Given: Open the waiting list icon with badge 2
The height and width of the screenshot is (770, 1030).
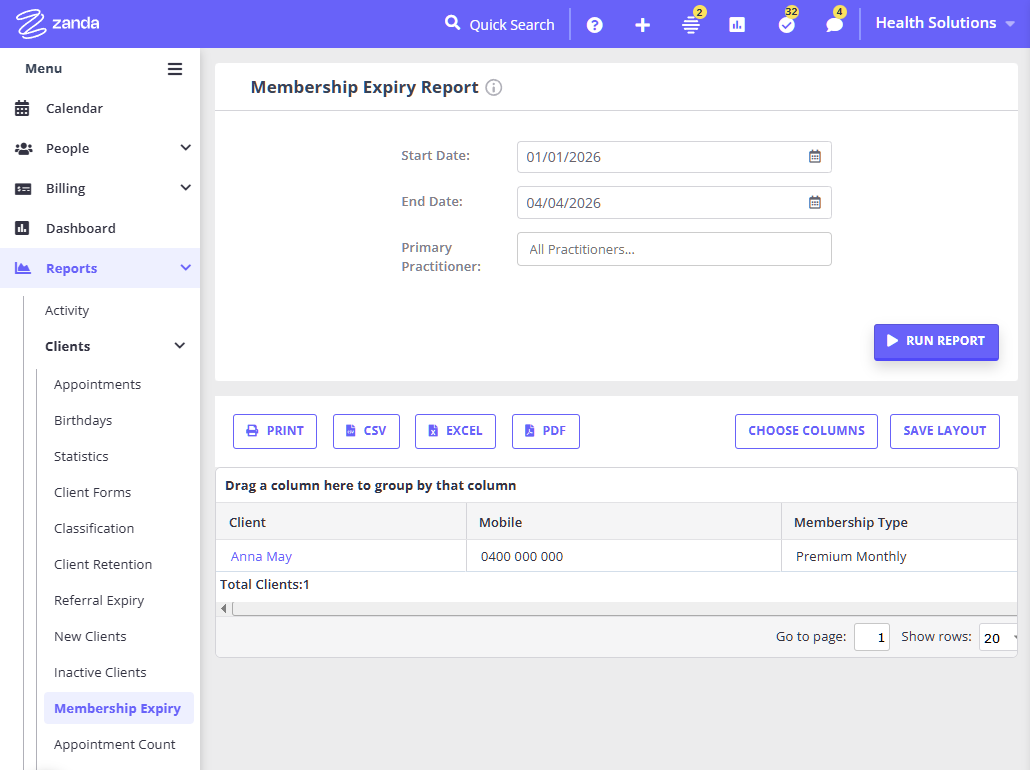Looking at the screenshot, I should (691, 25).
